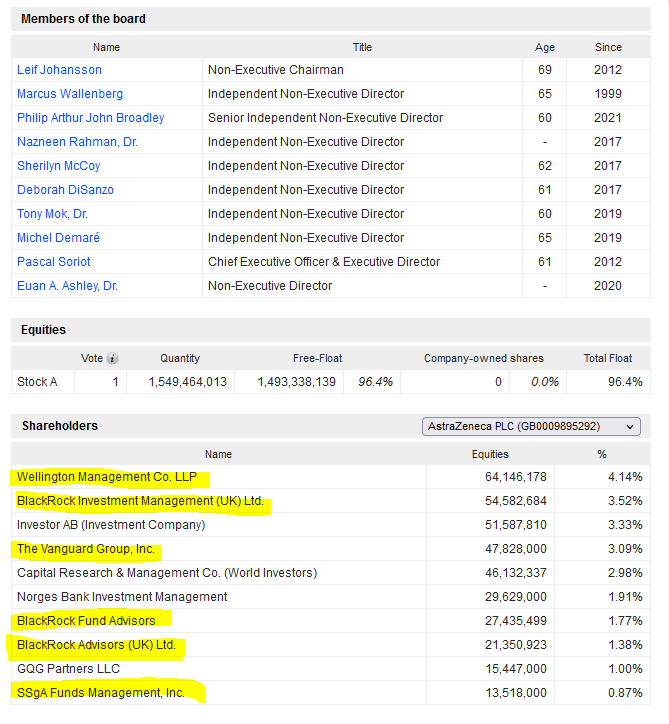This screenshot has width=669, height=724.
Task: Open Marcus Wallenberg profile link
Action: tap(70, 94)
